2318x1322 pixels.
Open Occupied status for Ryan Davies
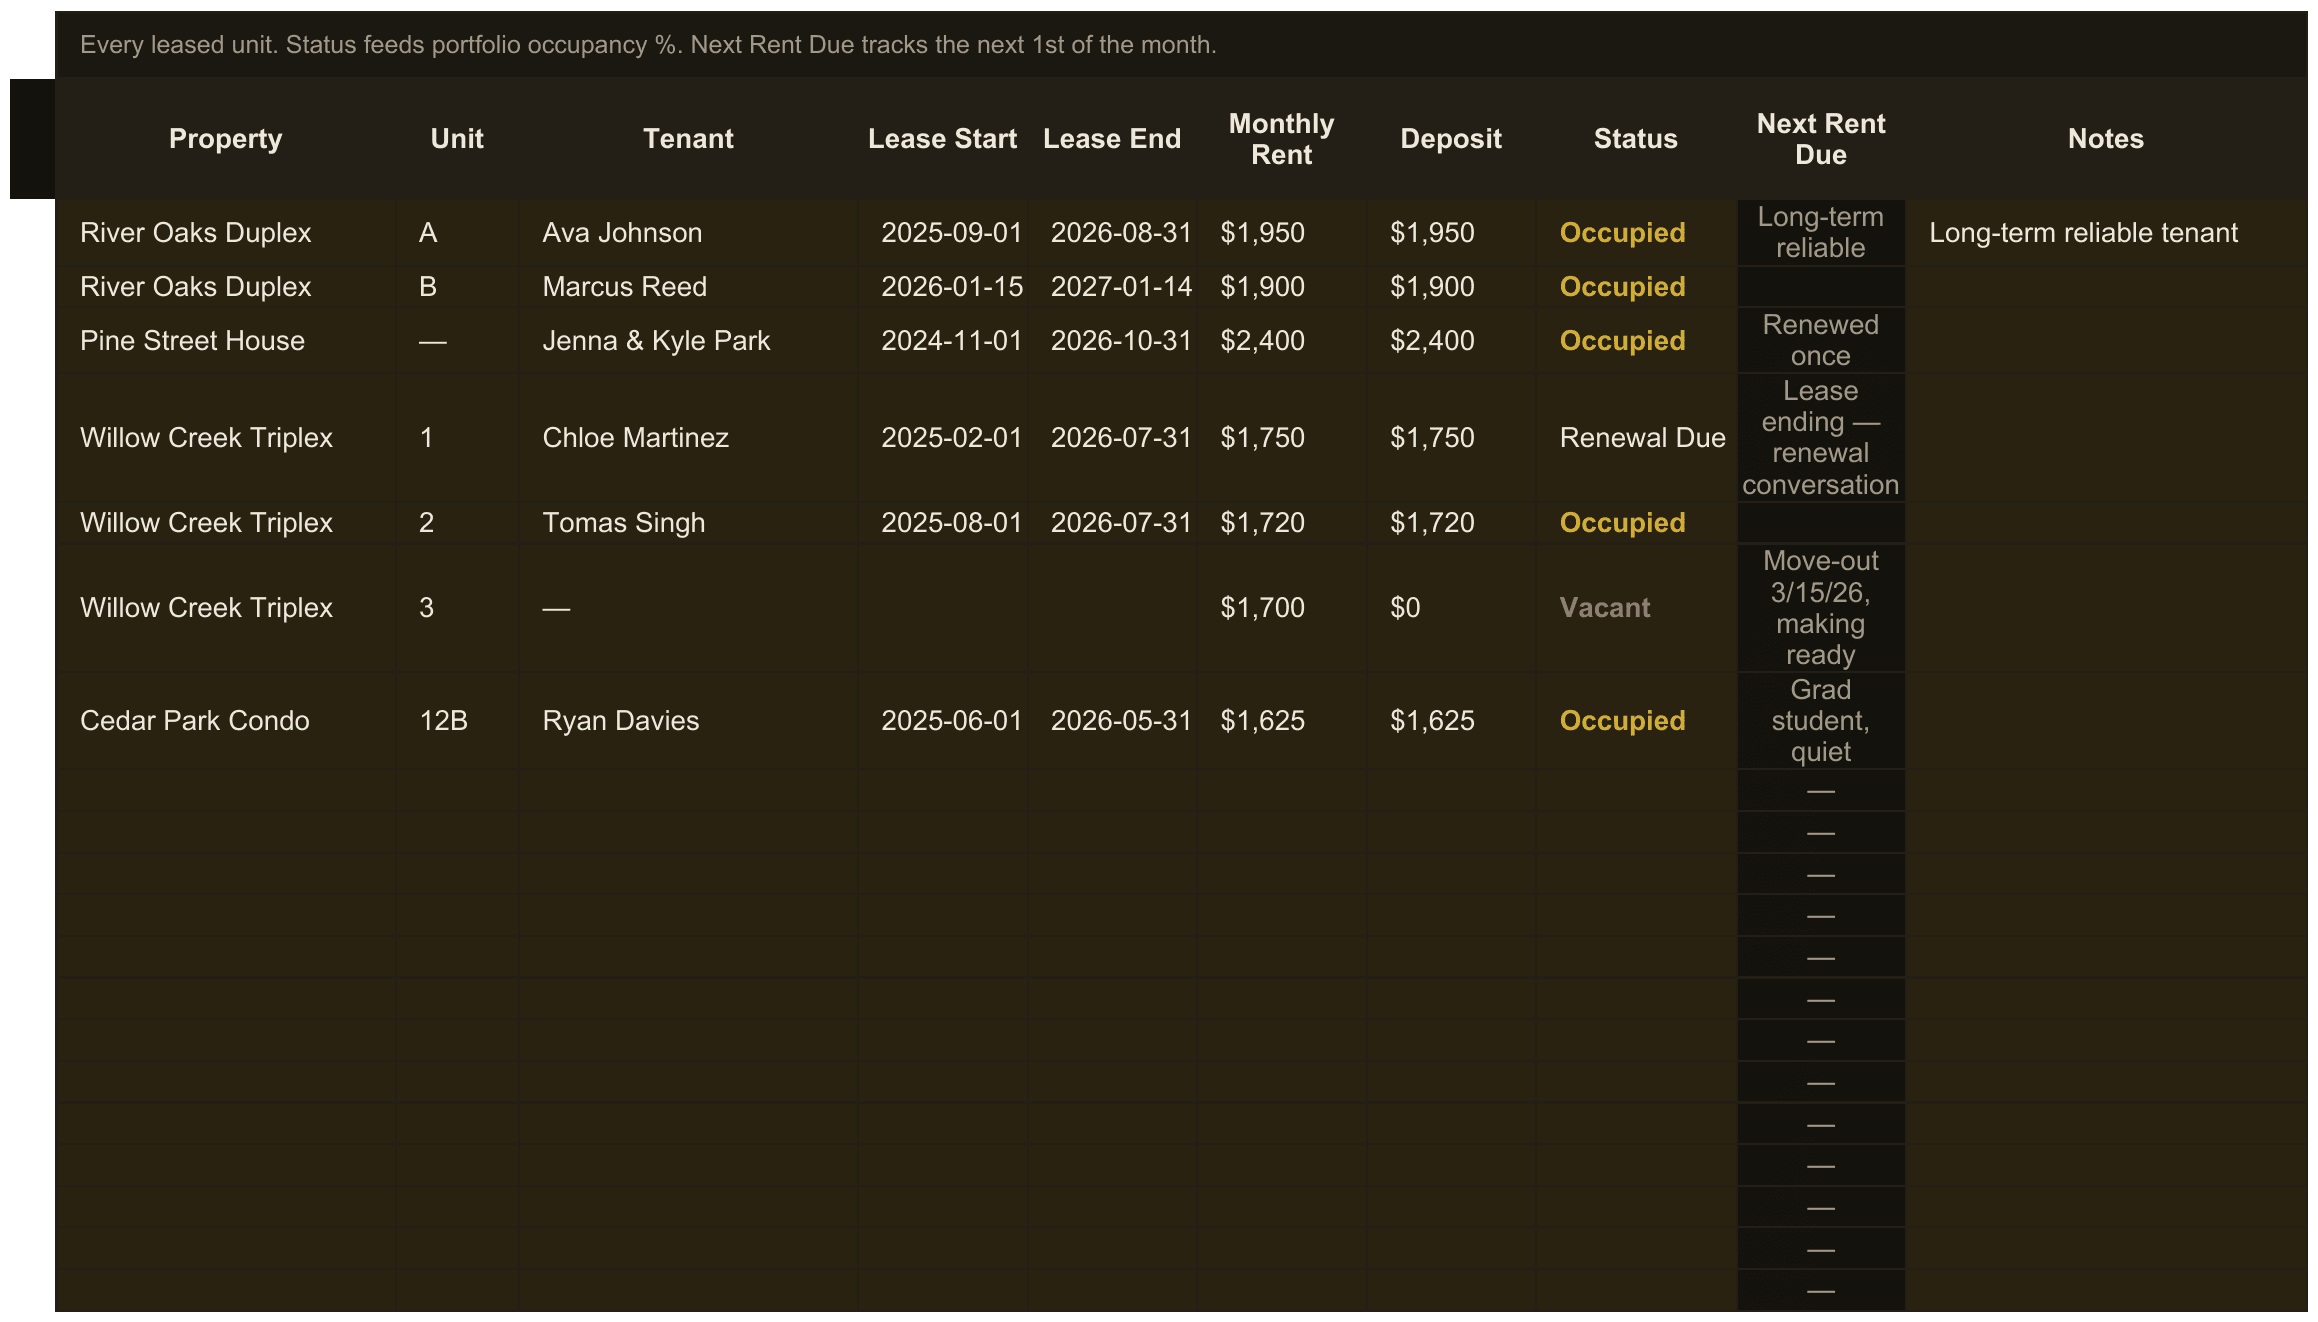[1636, 721]
